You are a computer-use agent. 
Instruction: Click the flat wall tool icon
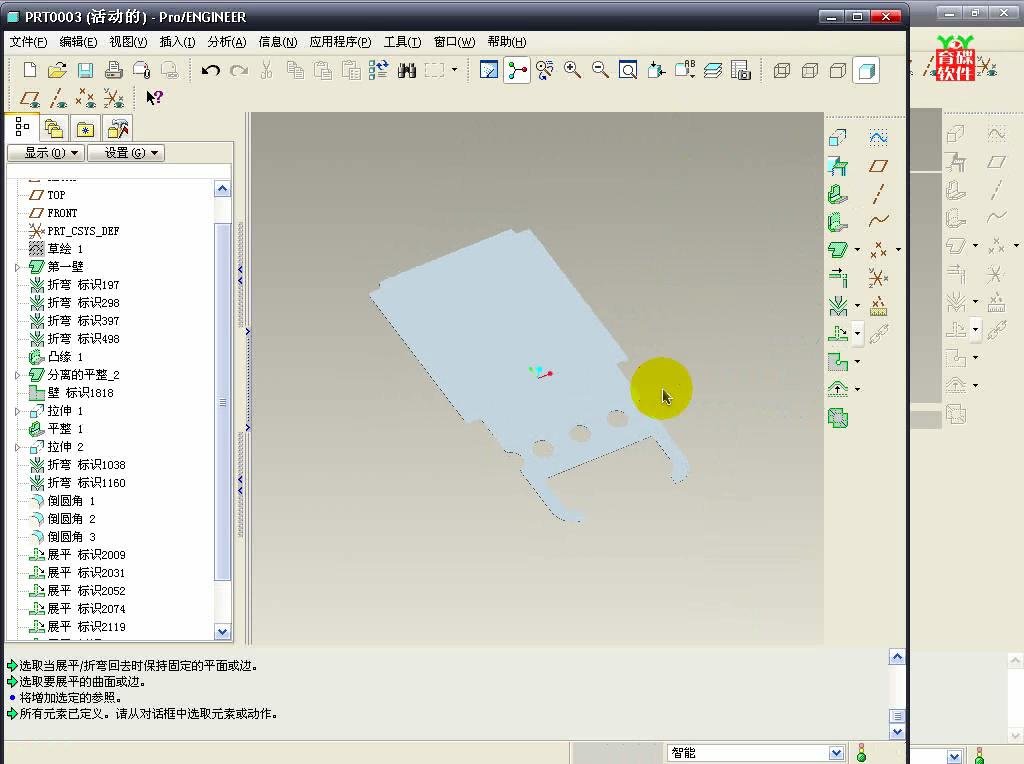838,195
